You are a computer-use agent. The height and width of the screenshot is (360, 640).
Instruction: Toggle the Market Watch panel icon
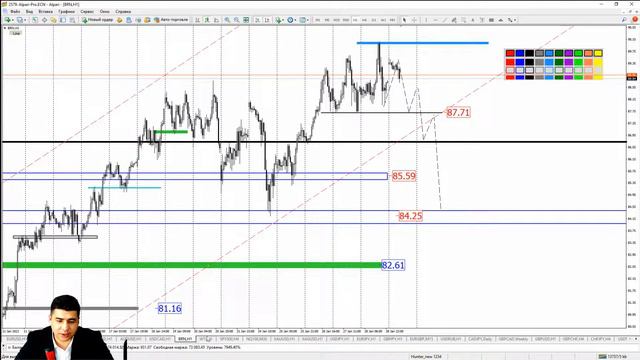[35, 20]
